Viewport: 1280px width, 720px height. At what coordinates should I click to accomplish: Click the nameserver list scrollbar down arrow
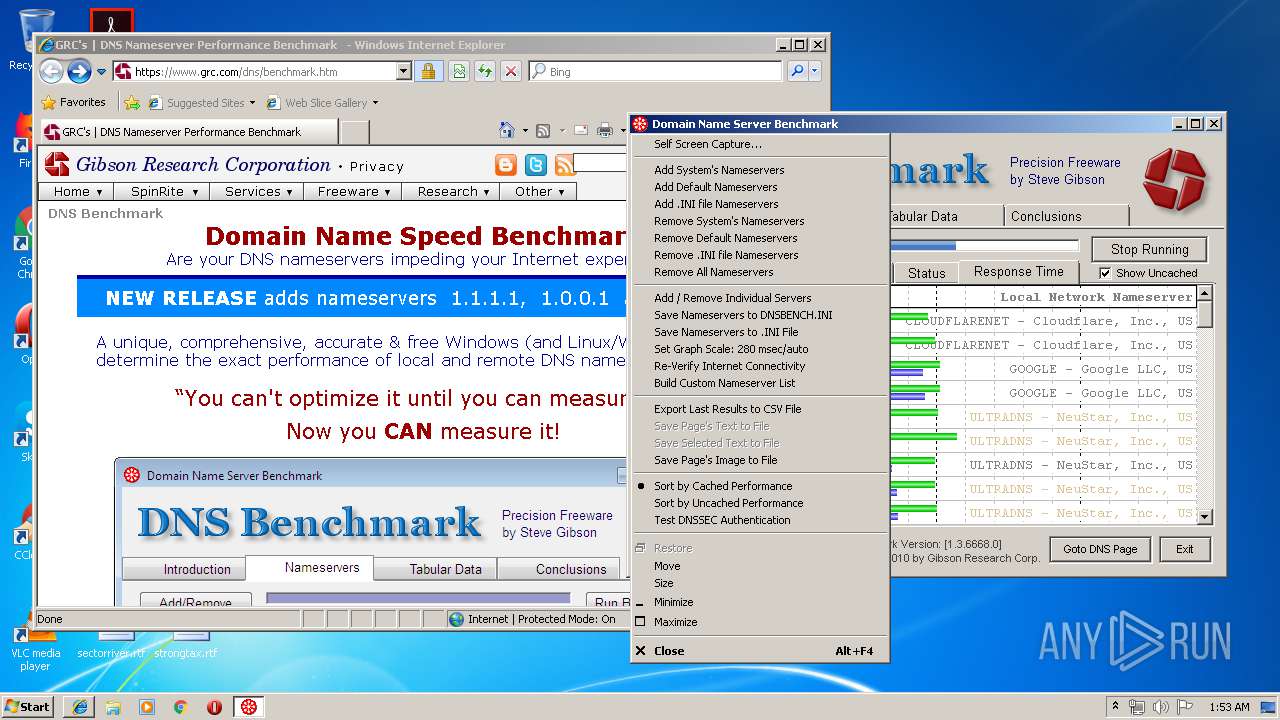coord(1204,517)
